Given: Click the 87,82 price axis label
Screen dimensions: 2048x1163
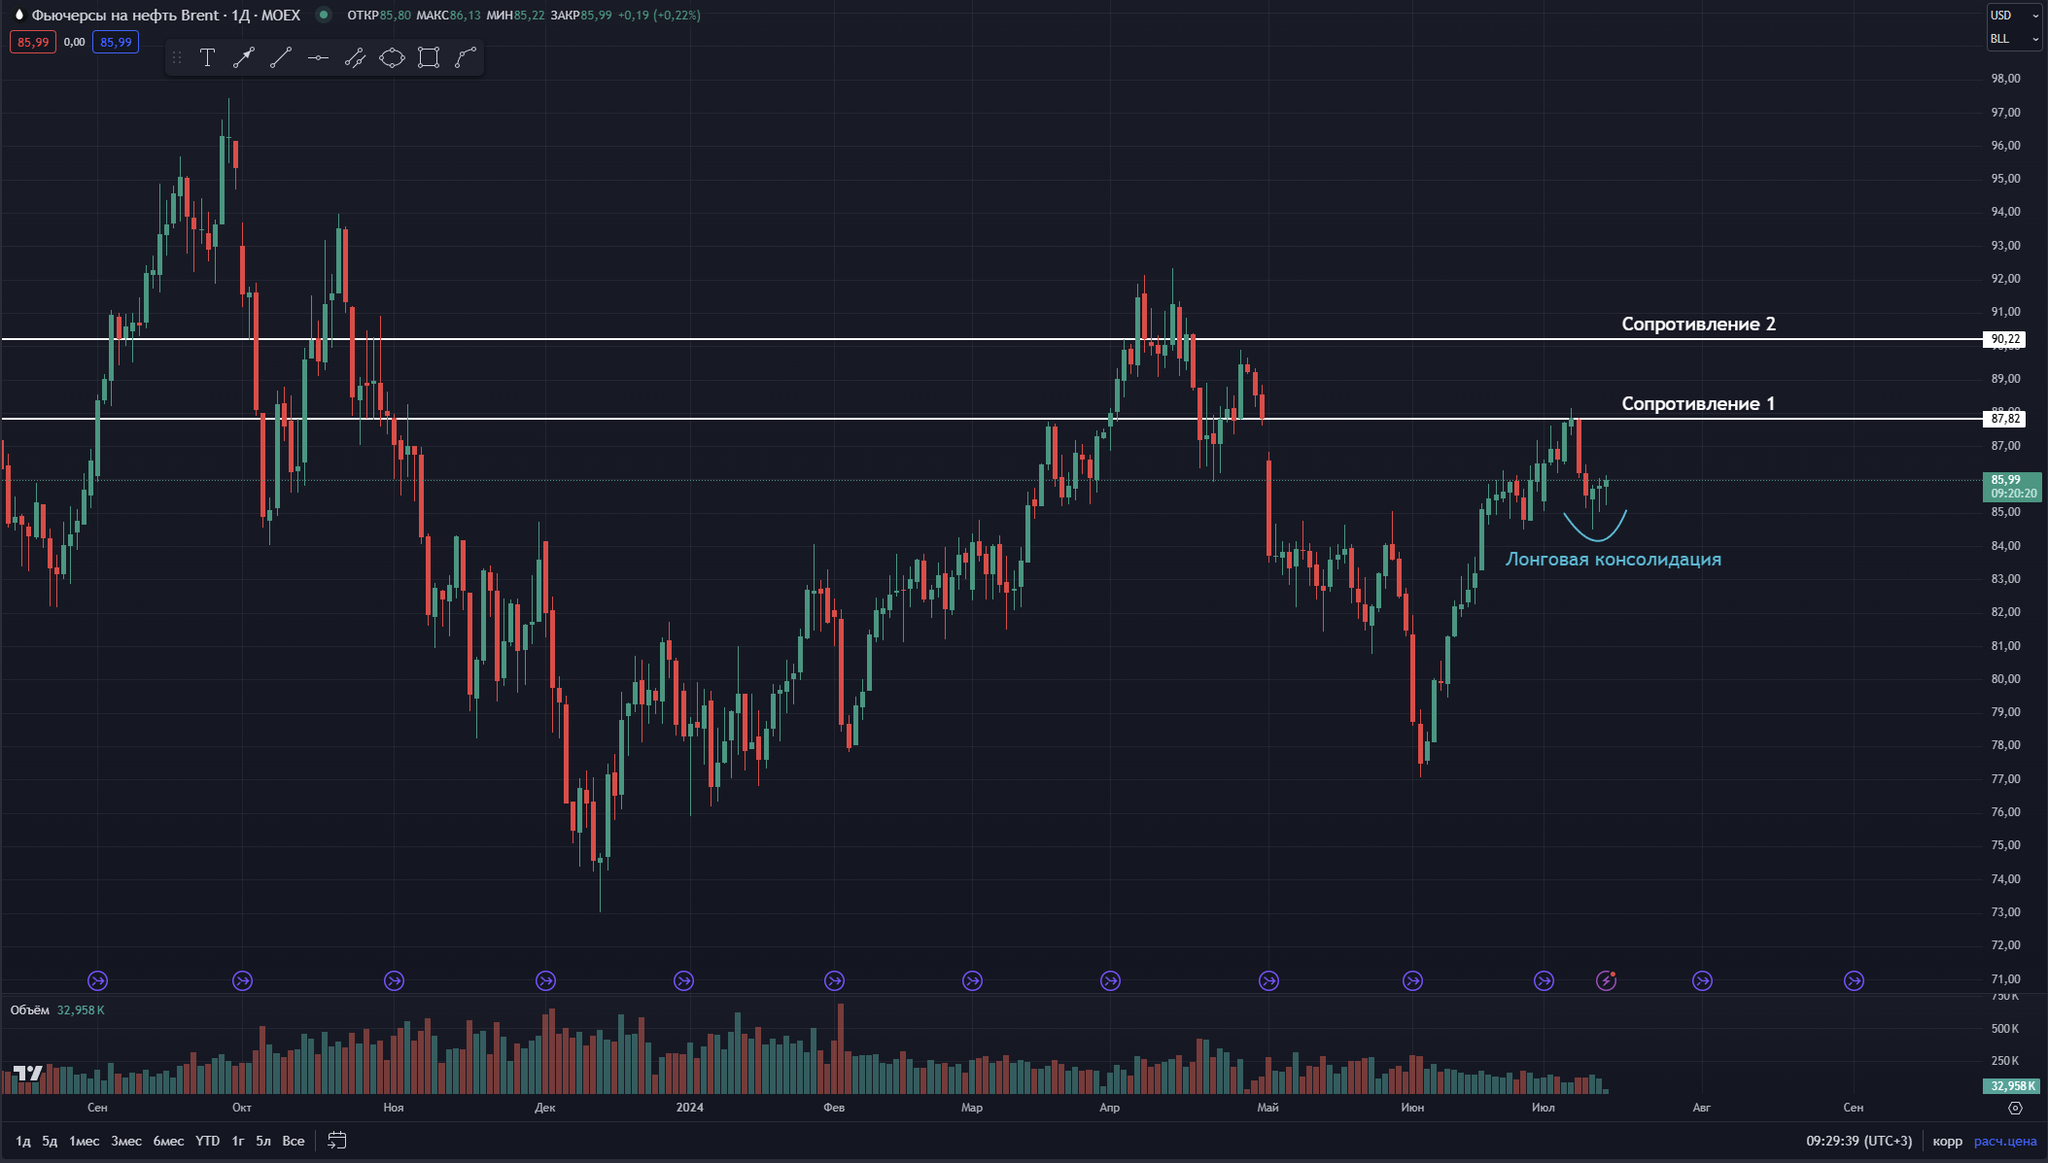Looking at the screenshot, I should 2005,419.
